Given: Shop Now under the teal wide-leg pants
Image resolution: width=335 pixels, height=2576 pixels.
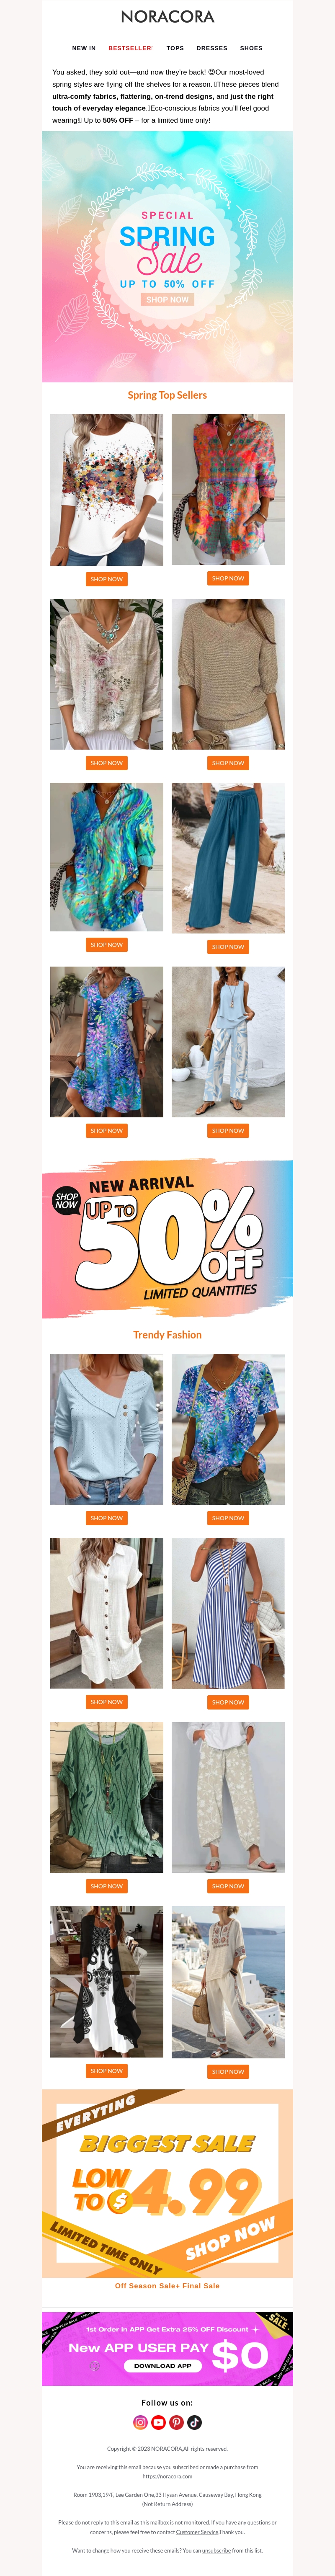Looking at the screenshot, I should point(228,946).
